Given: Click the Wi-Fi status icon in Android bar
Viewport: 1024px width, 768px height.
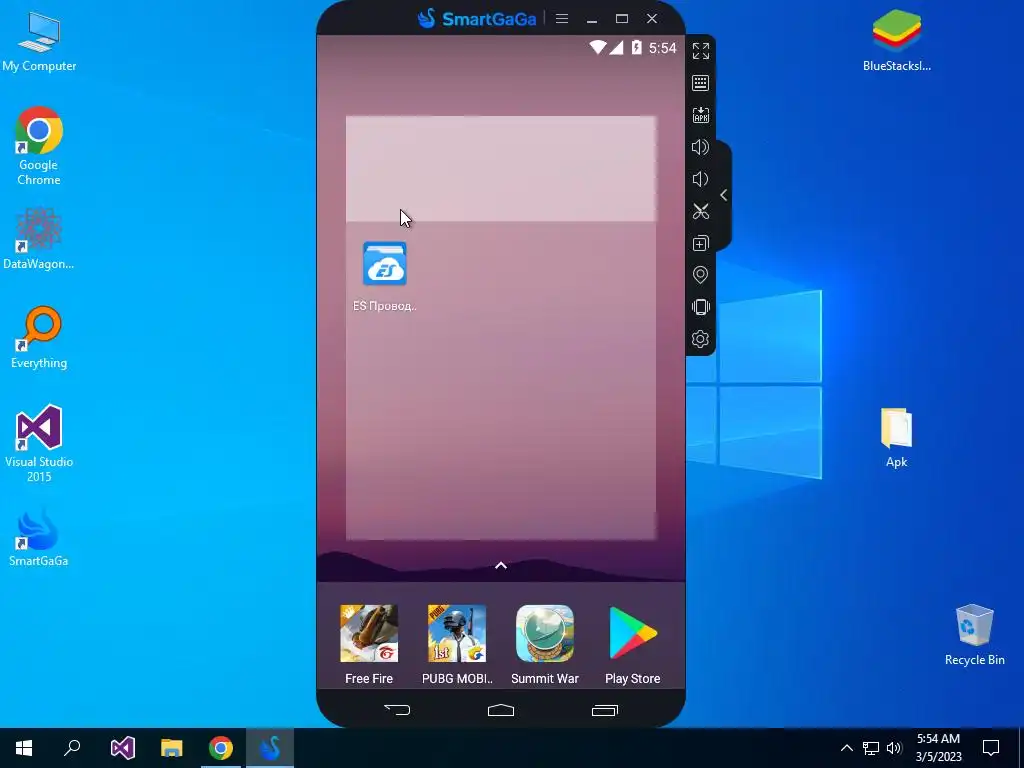Looking at the screenshot, I should (597, 47).
